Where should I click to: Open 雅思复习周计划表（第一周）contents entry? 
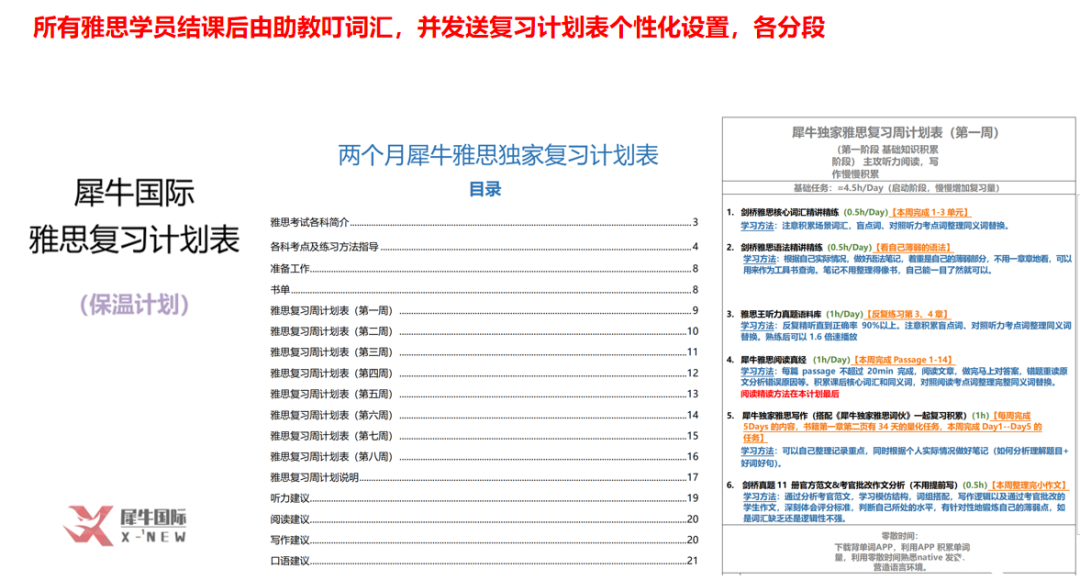click(484, 311)
